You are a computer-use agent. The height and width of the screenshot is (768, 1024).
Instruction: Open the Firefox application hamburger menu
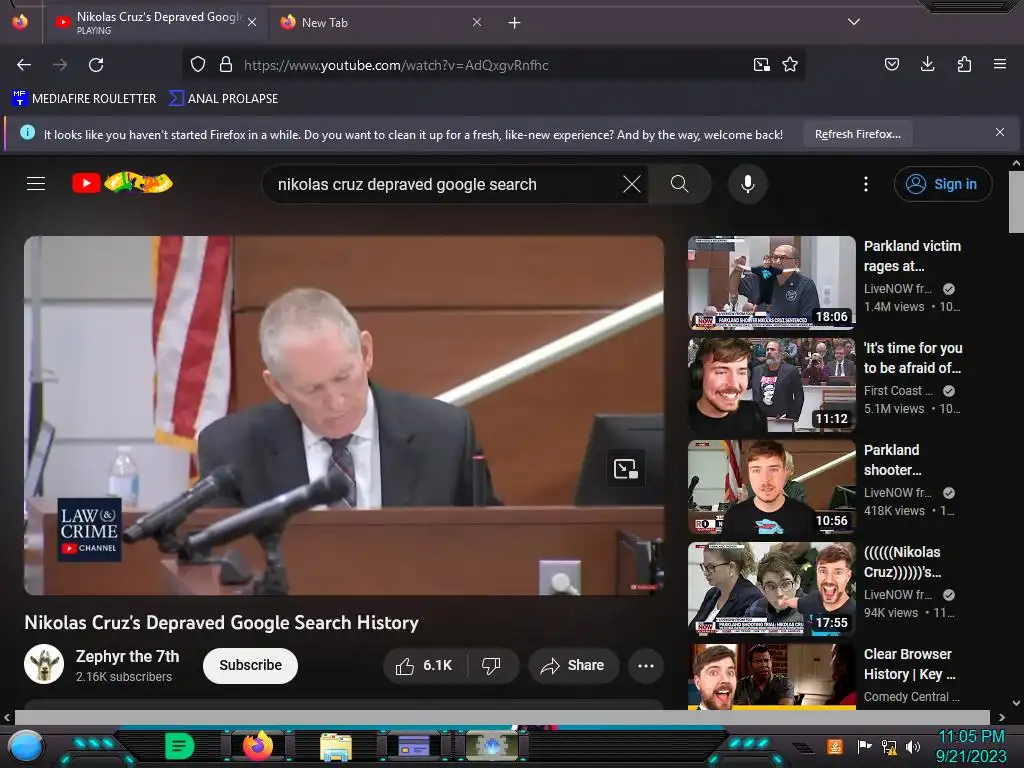[x=1000, y=64]
